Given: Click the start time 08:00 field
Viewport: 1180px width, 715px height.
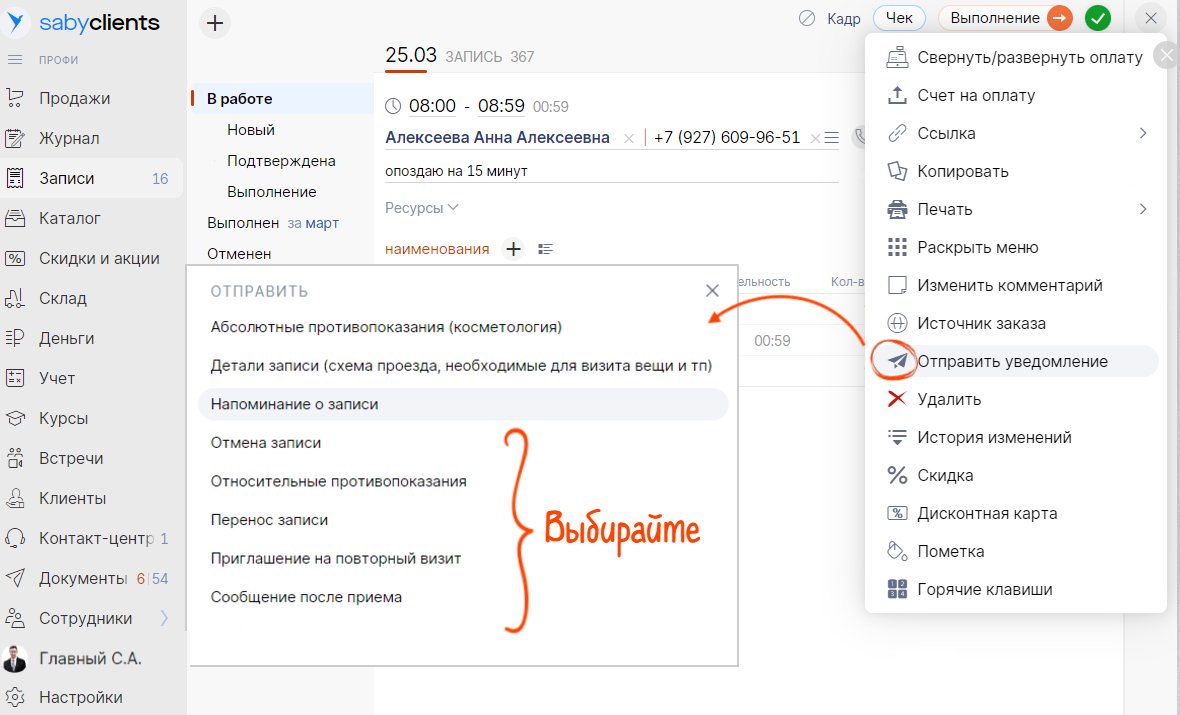Looking at the screenshot, I should pos(432,106).
